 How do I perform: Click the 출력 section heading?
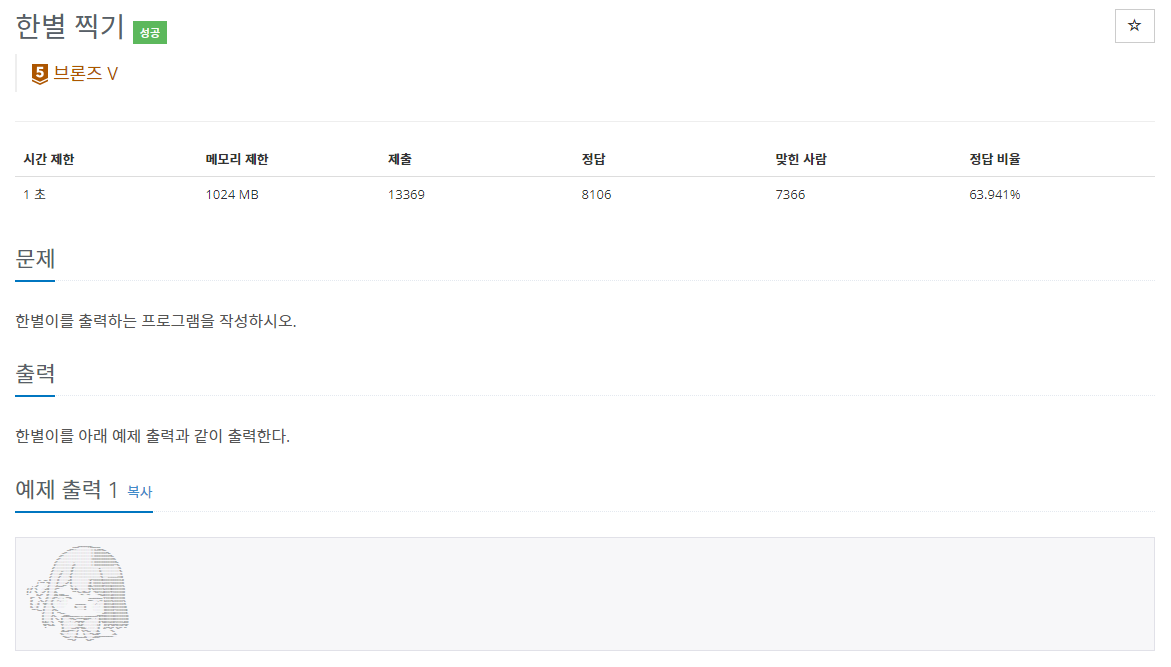(35, 373)
